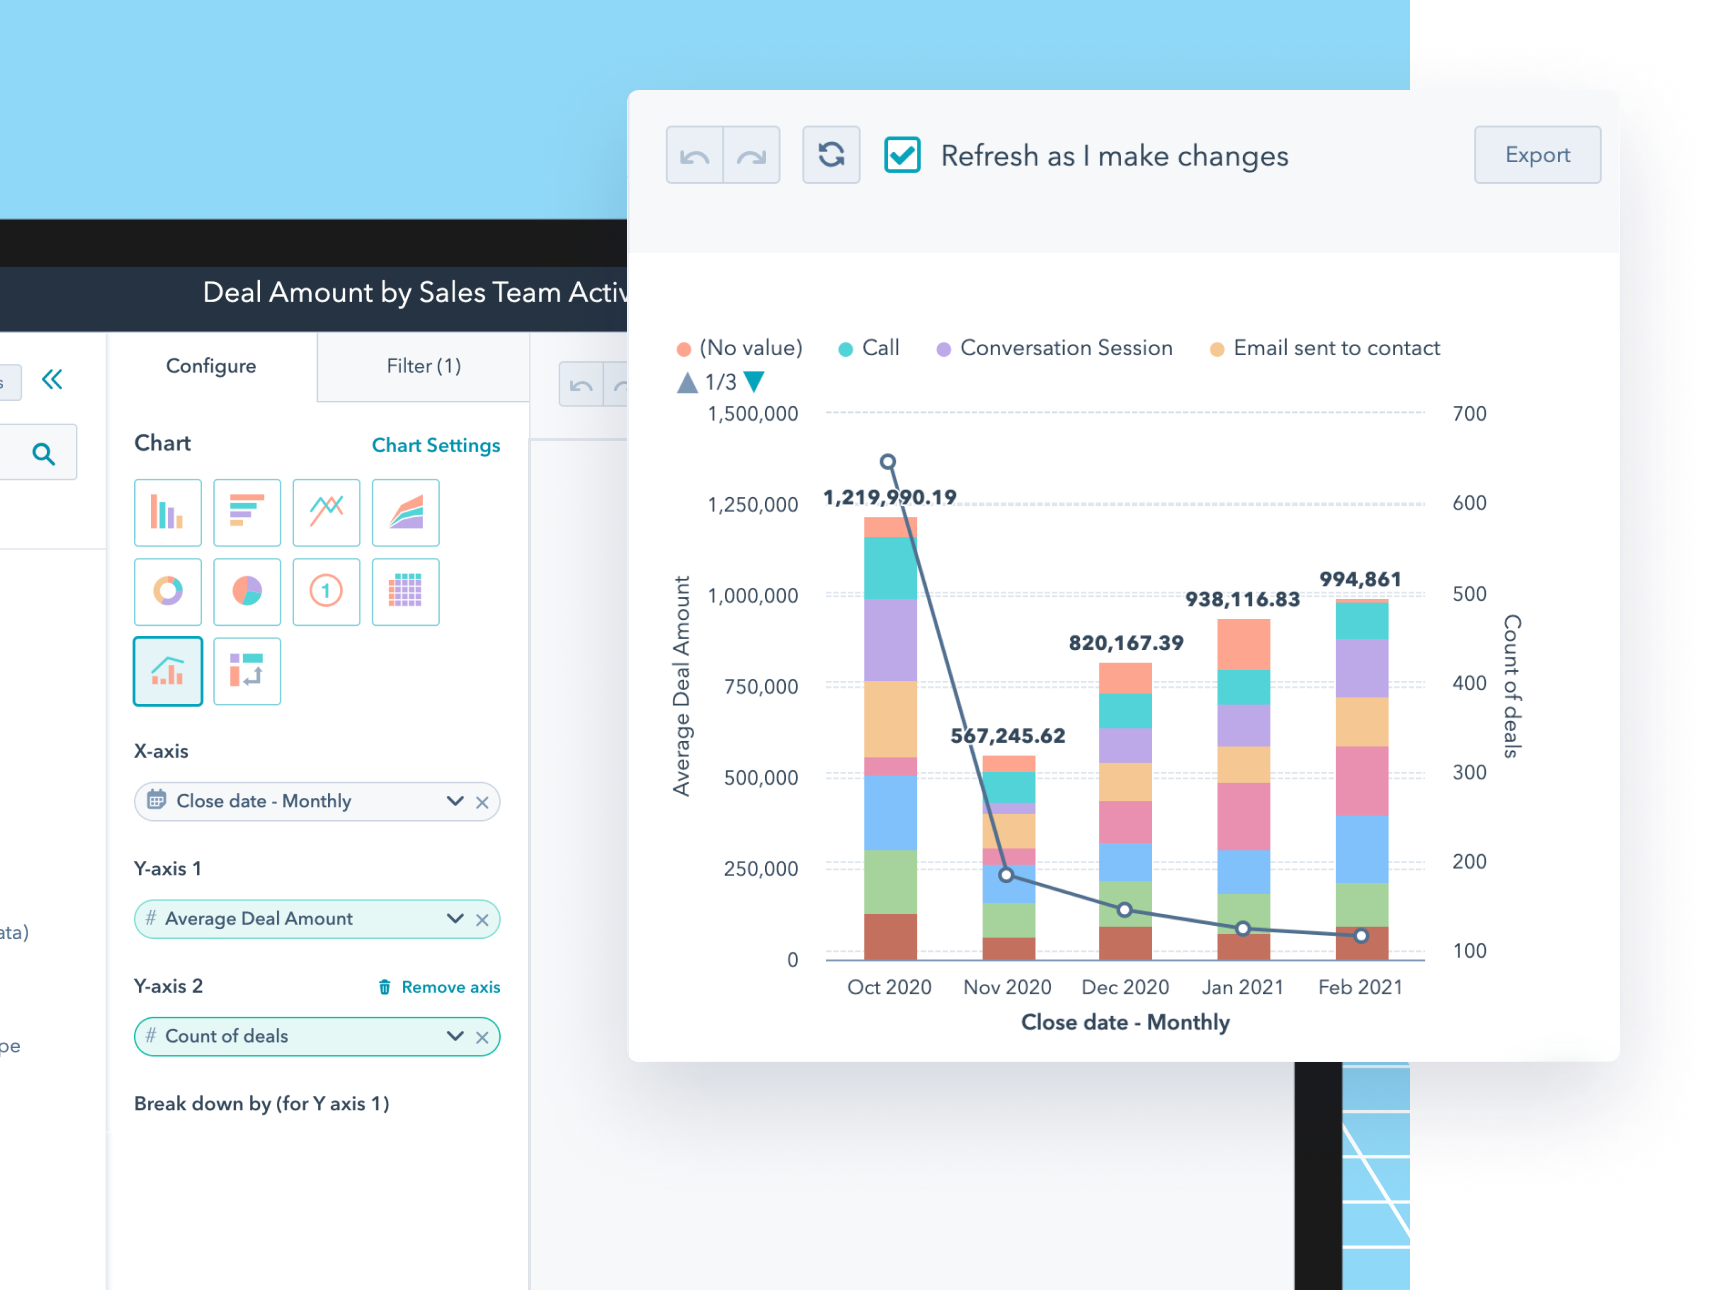Click the Count of deals axis title

click(1512, 686)
